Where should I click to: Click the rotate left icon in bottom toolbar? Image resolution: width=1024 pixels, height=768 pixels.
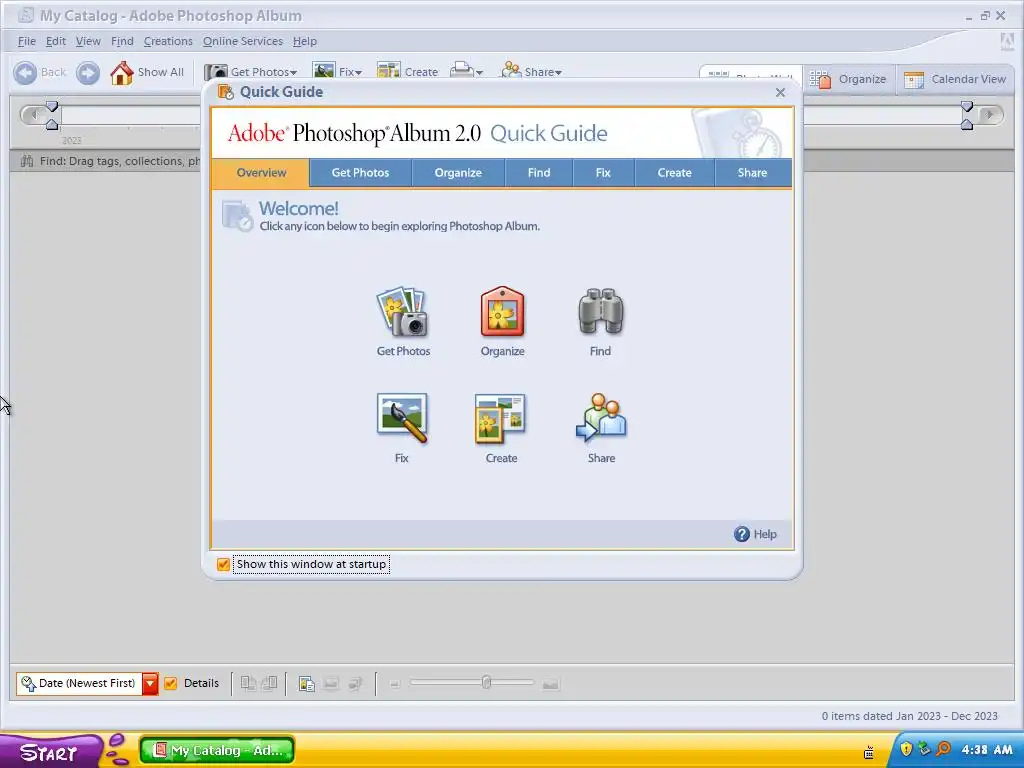click(248, 683)
